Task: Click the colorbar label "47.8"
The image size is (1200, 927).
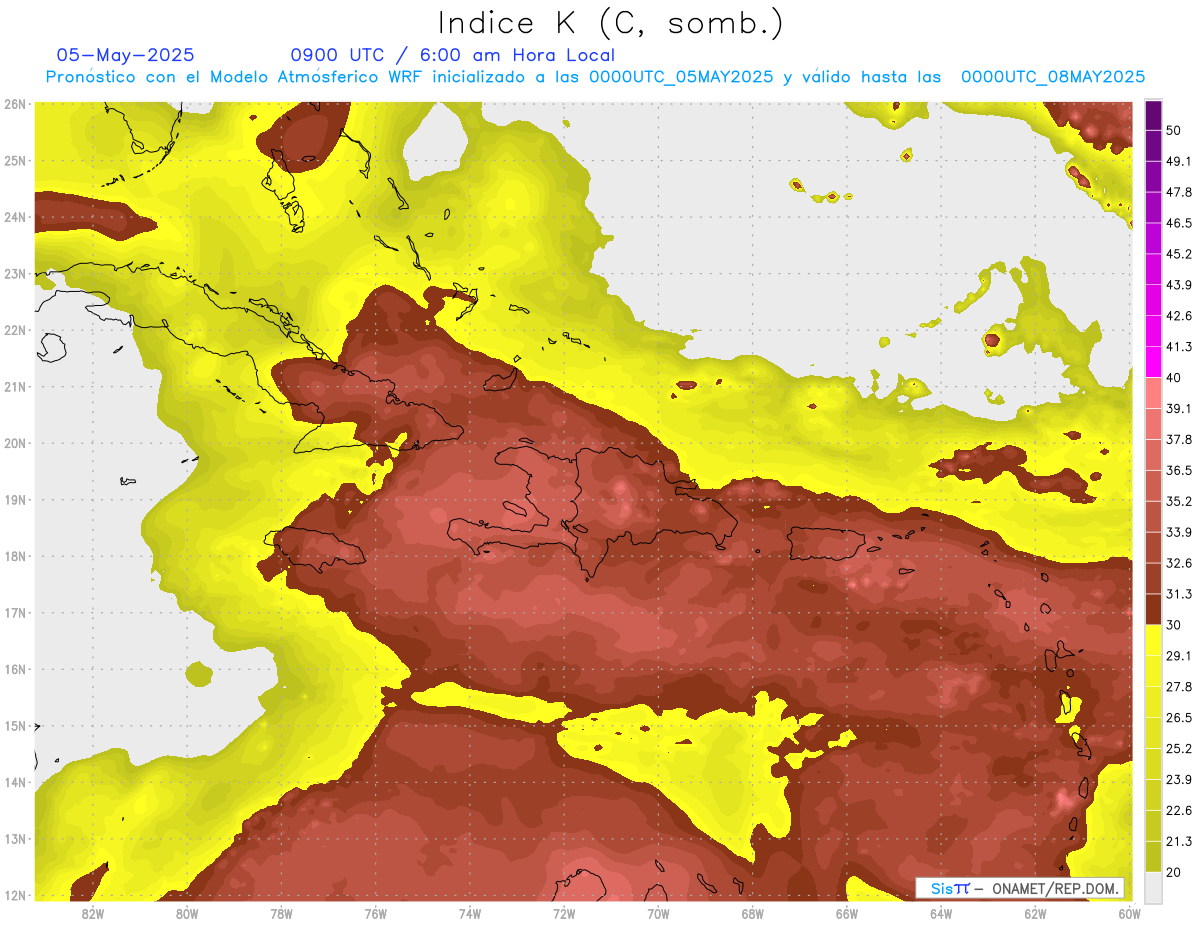Action: point(1178,192)
